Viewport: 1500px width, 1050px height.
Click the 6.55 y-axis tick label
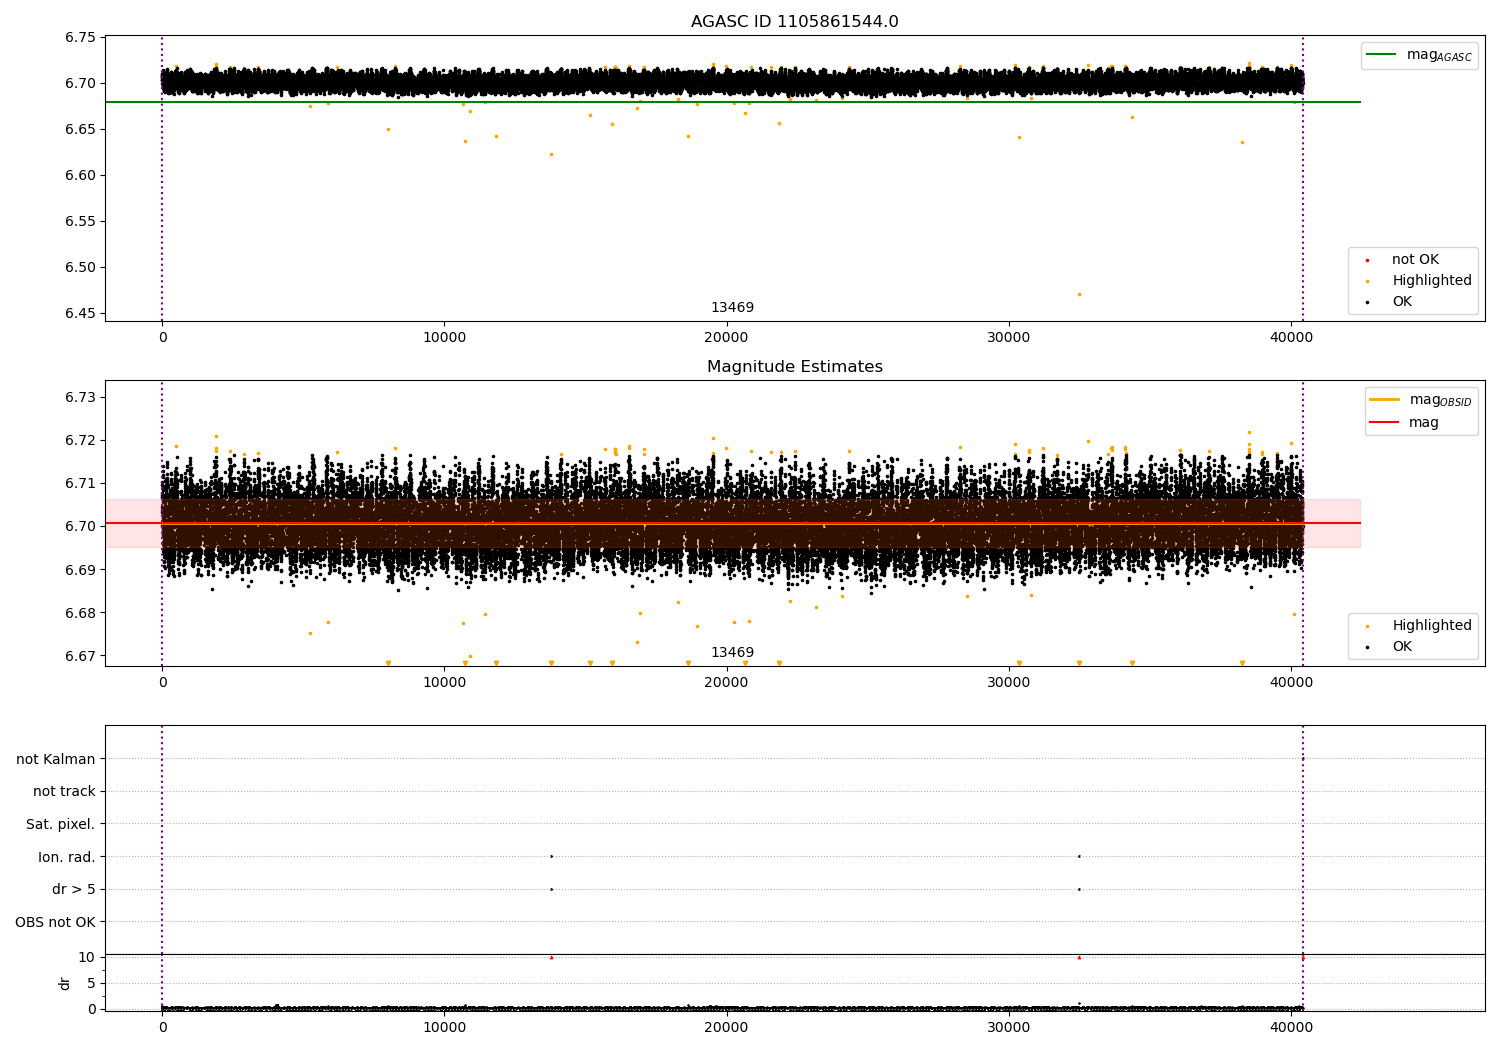[79, 221]
